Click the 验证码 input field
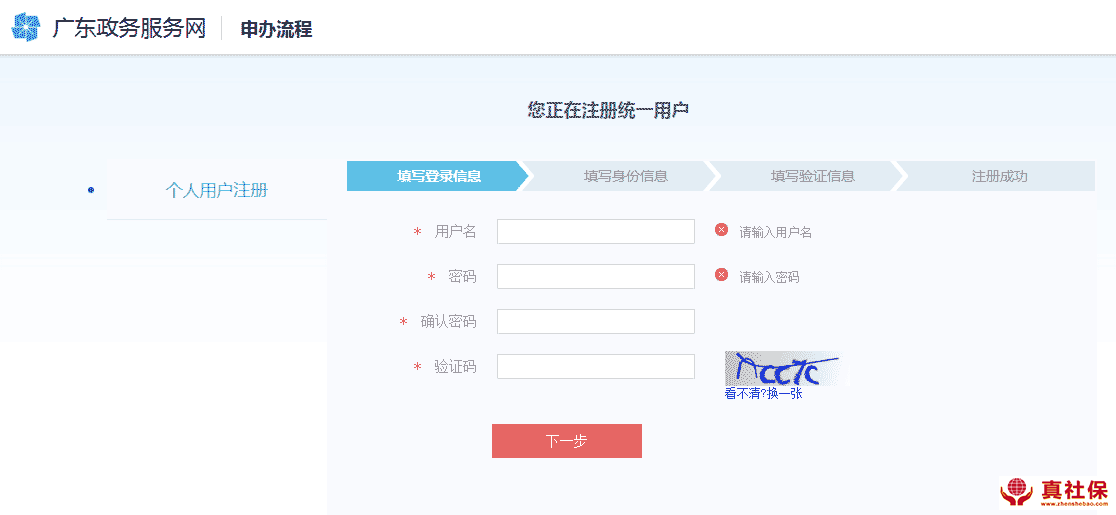 [595, 366]
